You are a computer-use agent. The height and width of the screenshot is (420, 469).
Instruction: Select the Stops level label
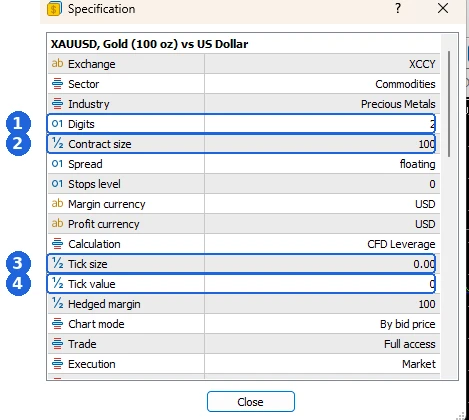tap(94, 184)
